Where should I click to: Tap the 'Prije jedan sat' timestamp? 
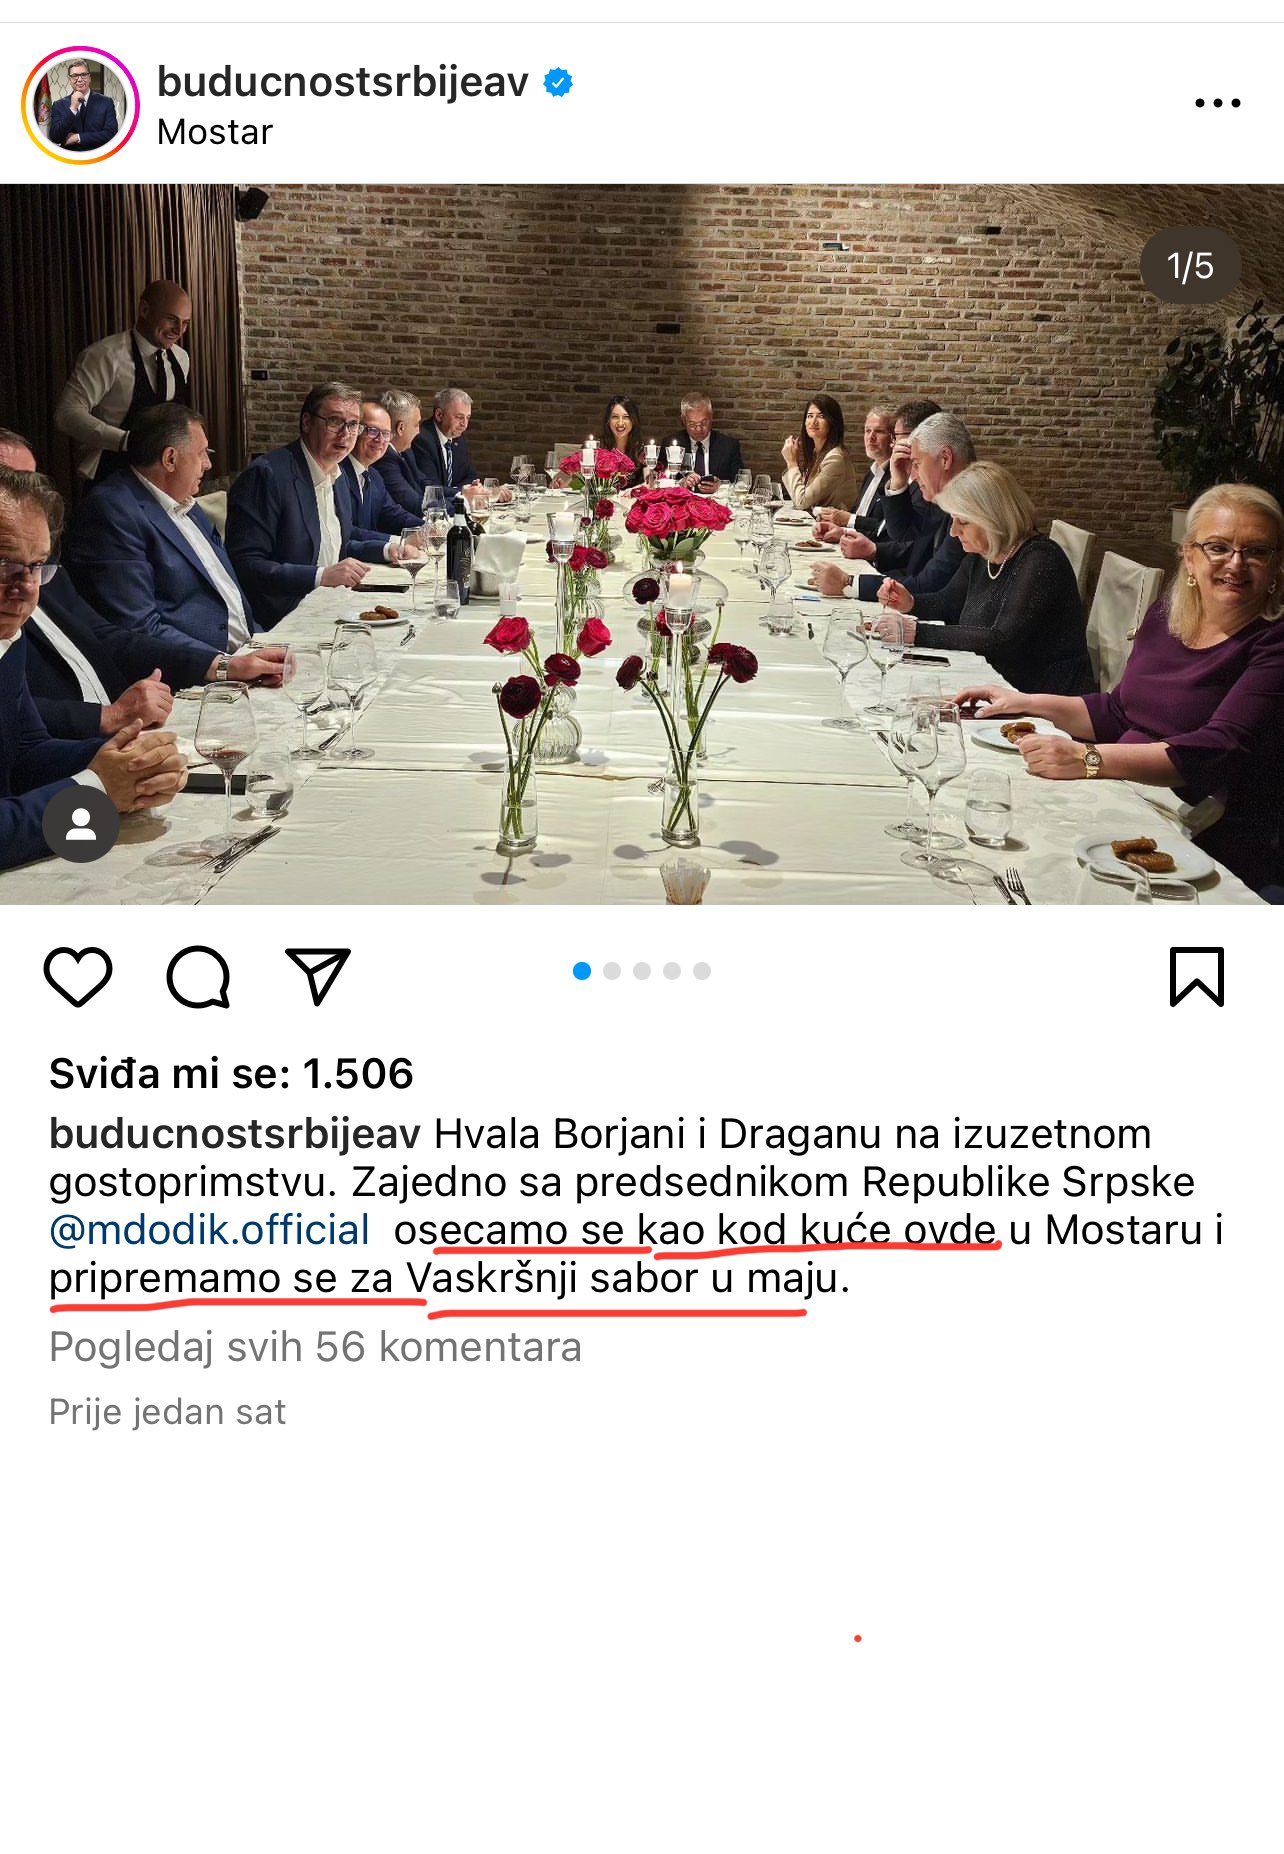pyautogui.click(x=167, y=1412)
